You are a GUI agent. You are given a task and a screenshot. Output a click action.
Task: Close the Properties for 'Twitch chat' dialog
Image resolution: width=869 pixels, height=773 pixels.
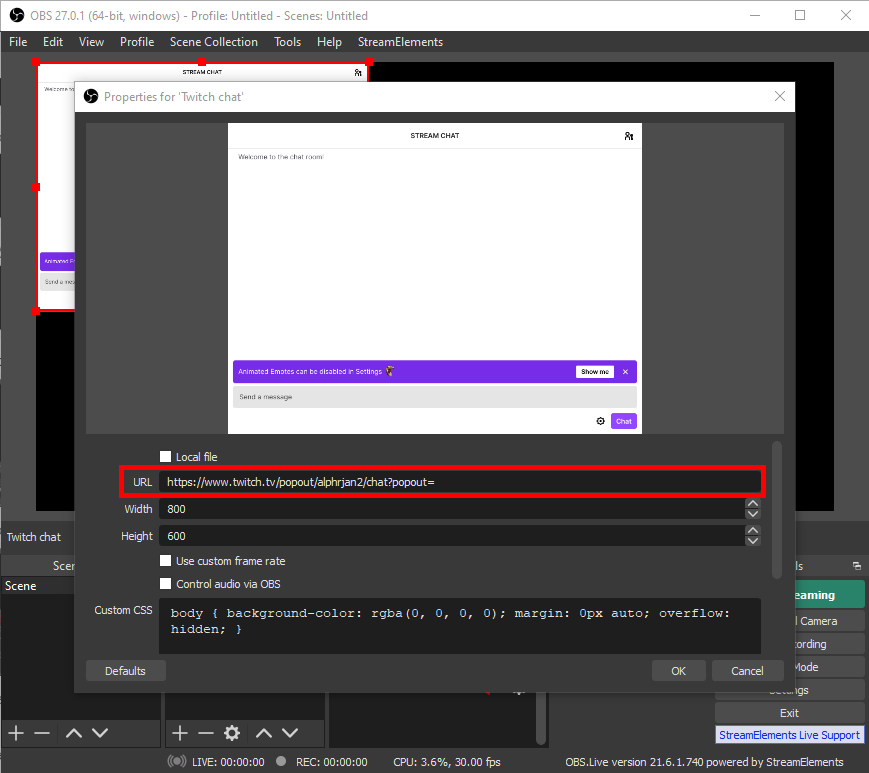click(x=779, y=96)
